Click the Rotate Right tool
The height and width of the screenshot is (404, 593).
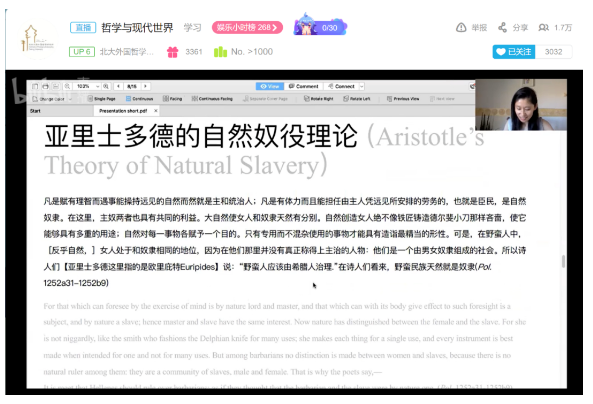(318, 99)
